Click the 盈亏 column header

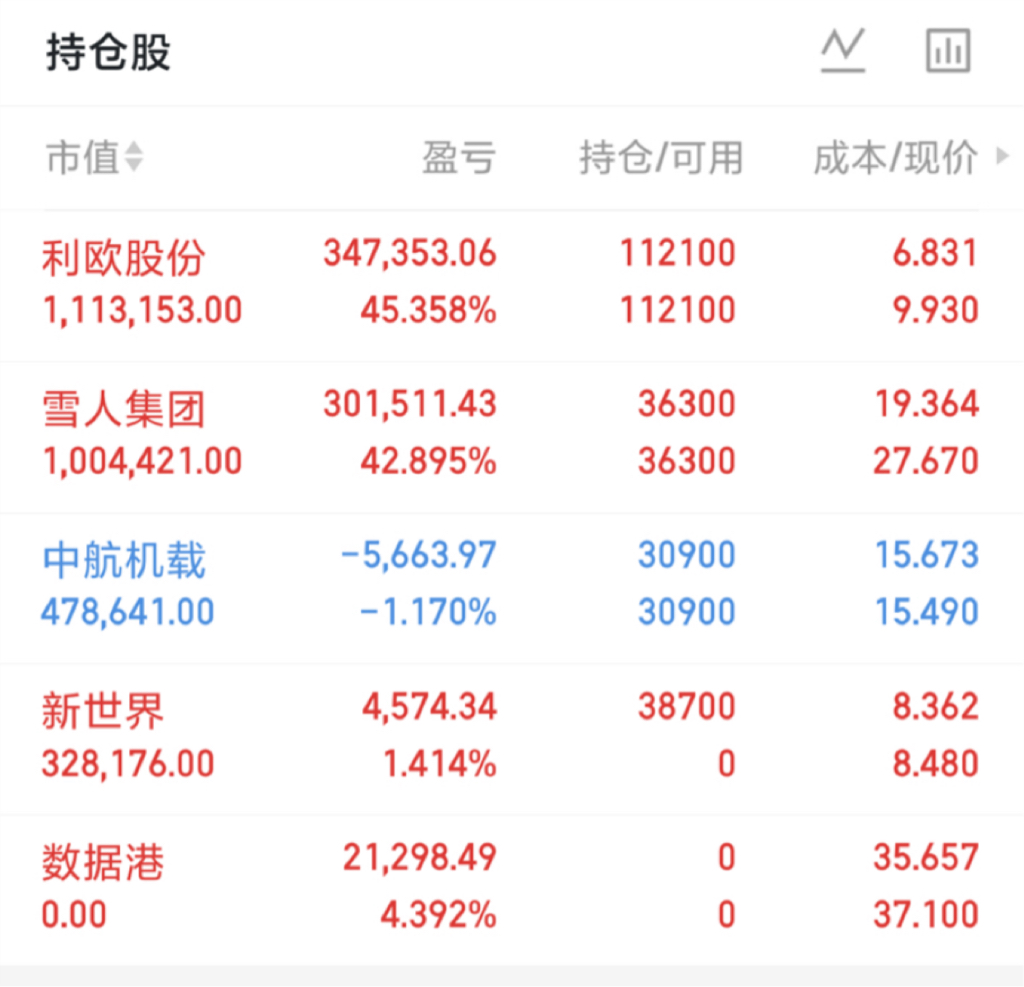458,158
